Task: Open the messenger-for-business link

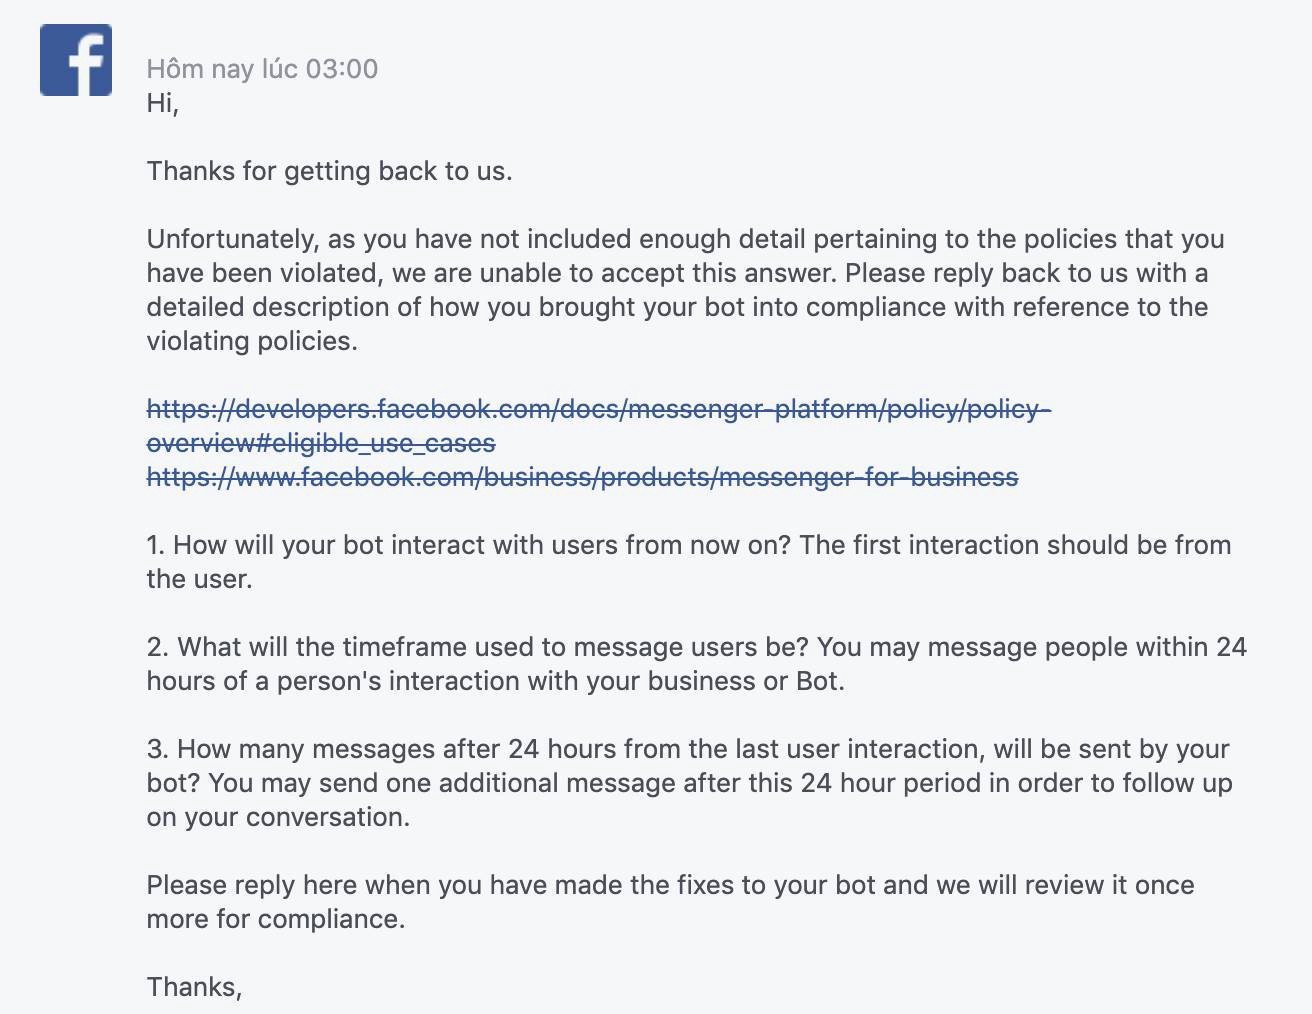Action: [582, 477]
